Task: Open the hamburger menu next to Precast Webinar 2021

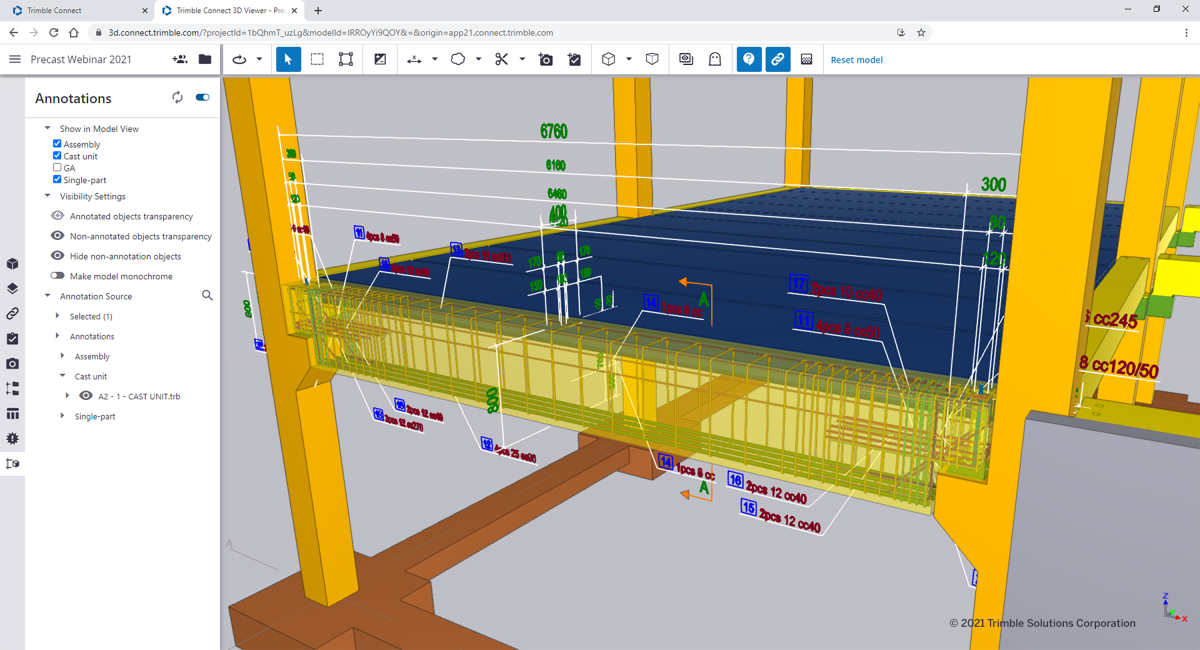Action: [x=15, y=59]
